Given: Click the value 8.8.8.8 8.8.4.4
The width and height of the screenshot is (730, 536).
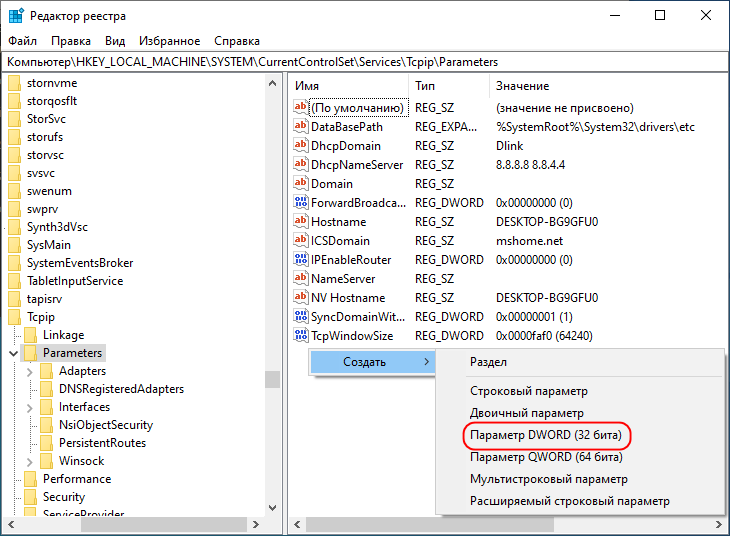Looking at the screenshot, I should click(x=530, y=164).
